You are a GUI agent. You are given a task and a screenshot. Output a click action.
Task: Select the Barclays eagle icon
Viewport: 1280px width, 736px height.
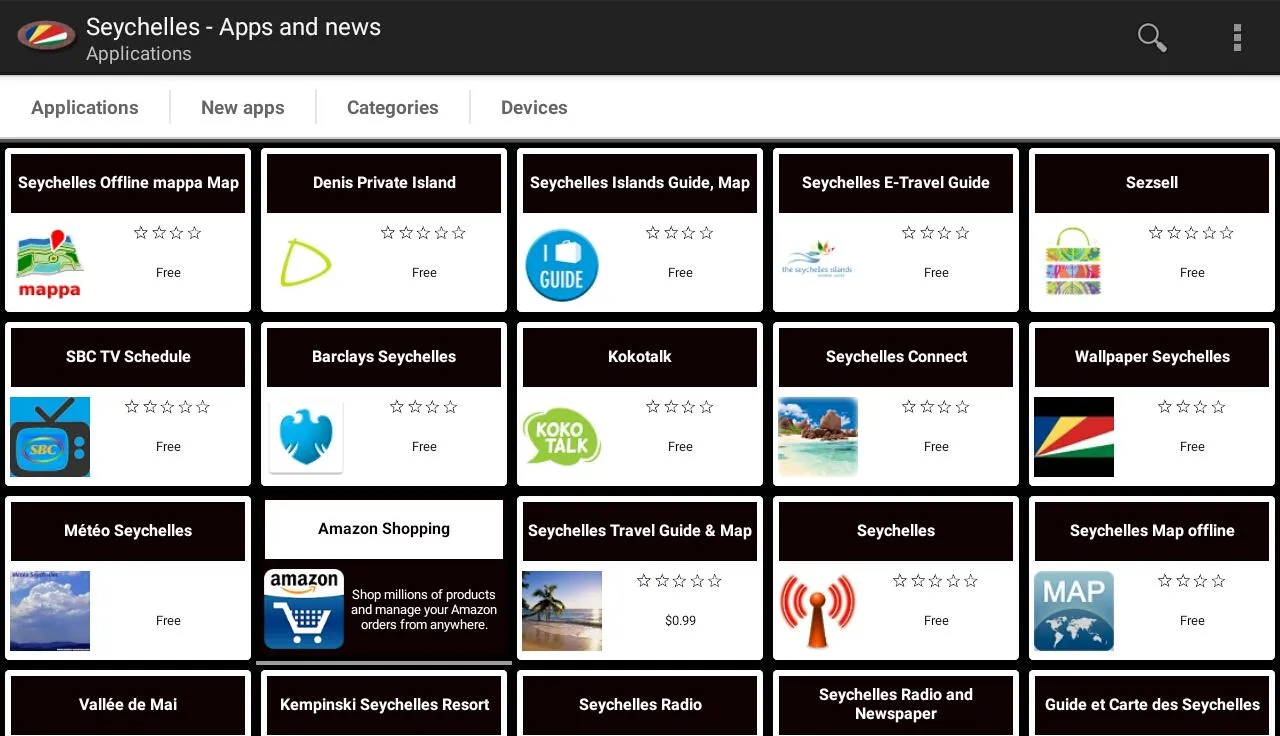(x=306, y=437)
